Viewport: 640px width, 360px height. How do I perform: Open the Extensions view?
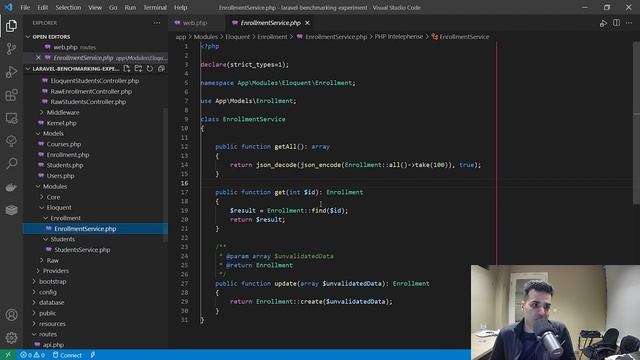[x=11, y=95]
